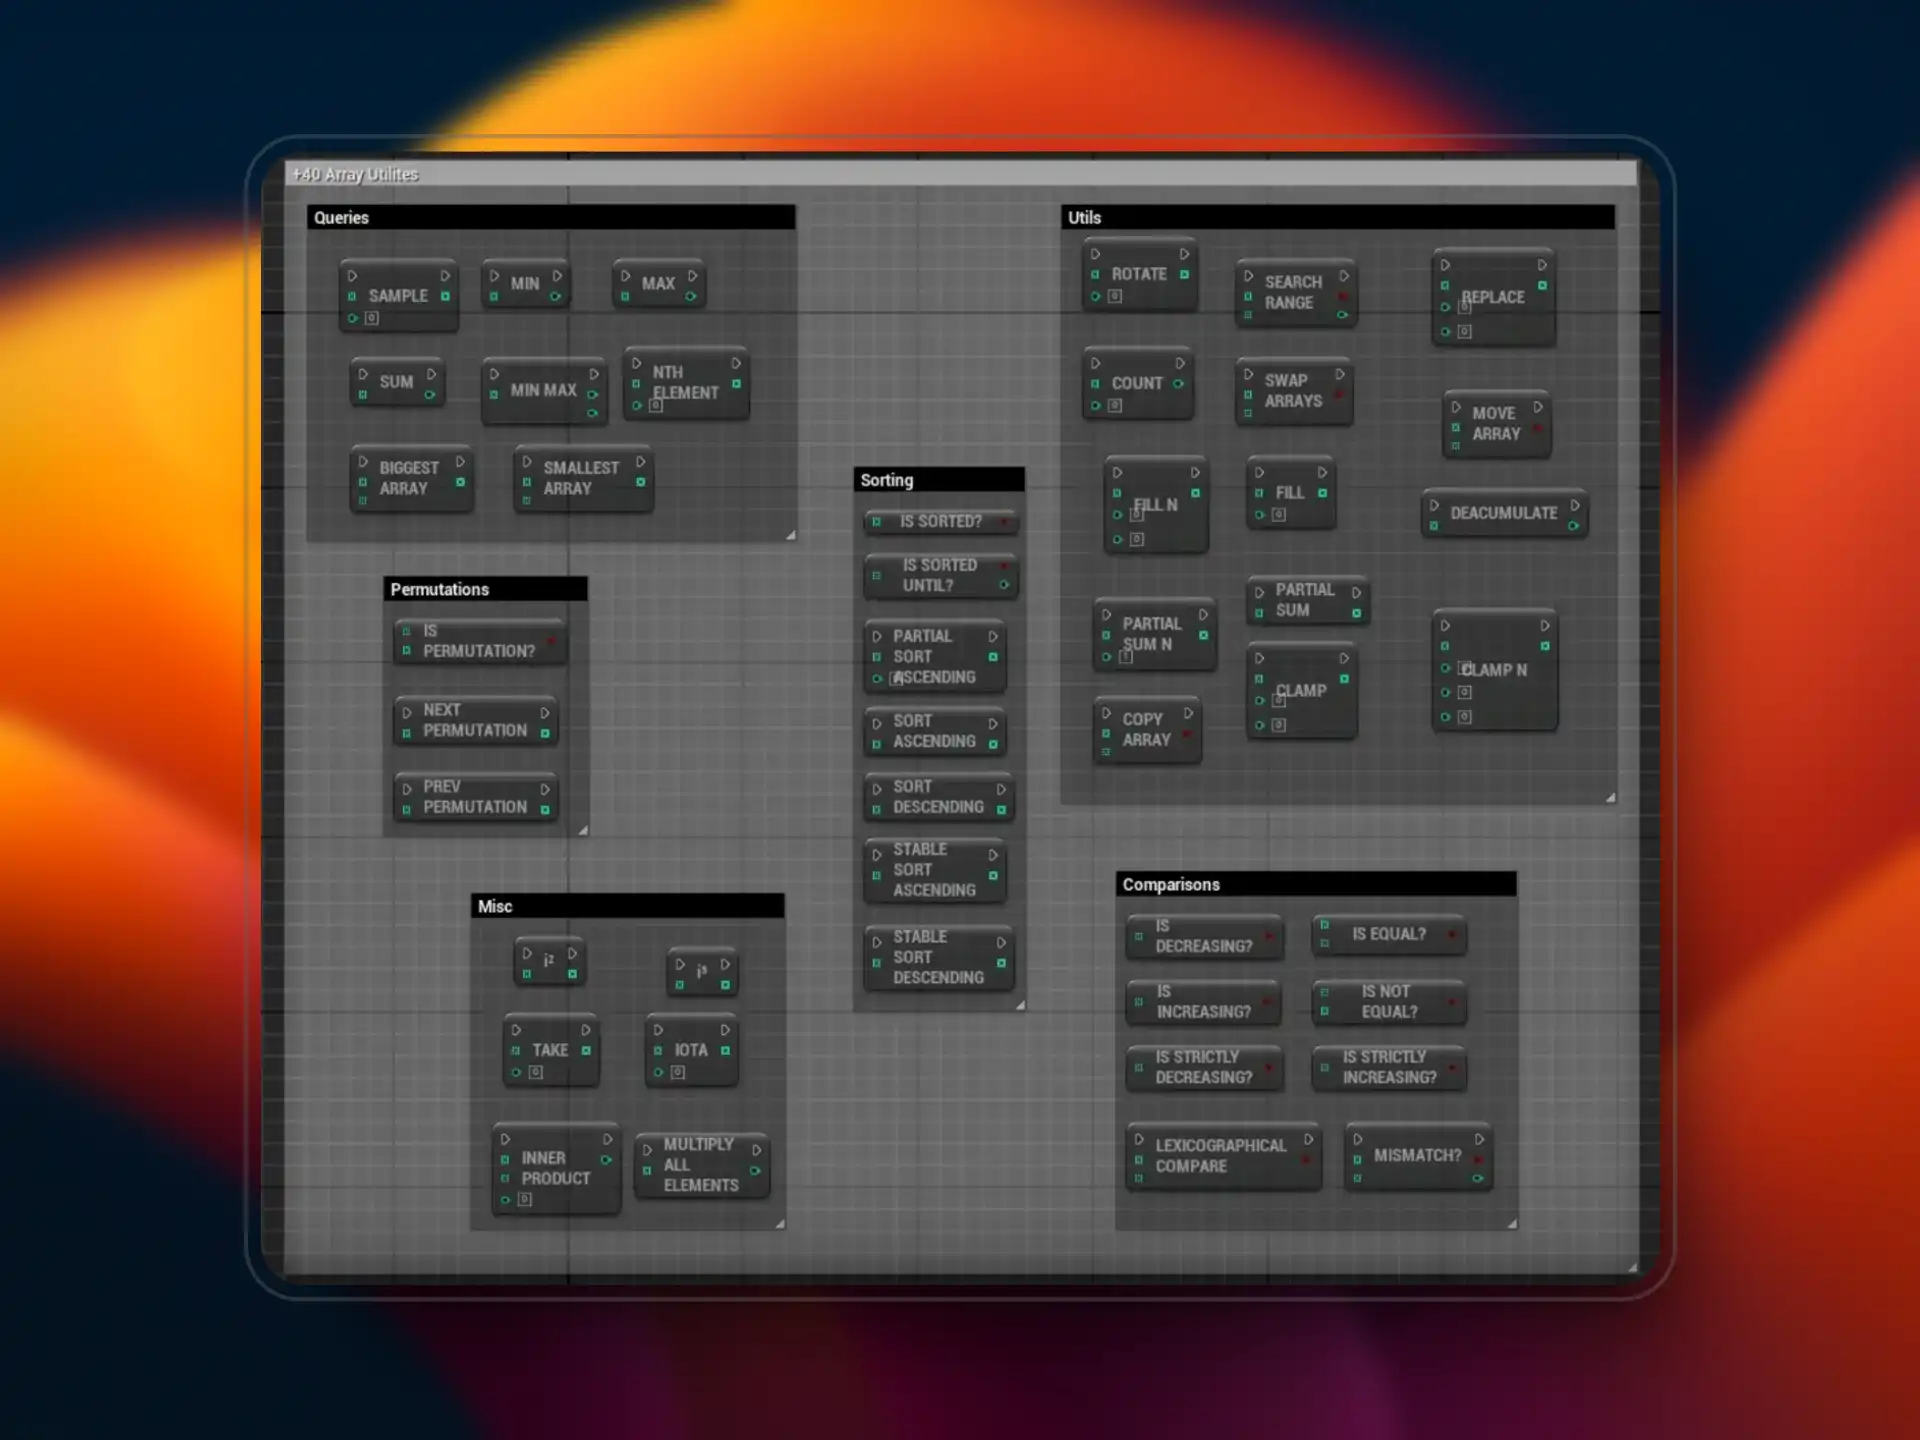The image size is (1920, 1440).
Task: Click resize handle of Queries comment box
Action: point(790,535)
